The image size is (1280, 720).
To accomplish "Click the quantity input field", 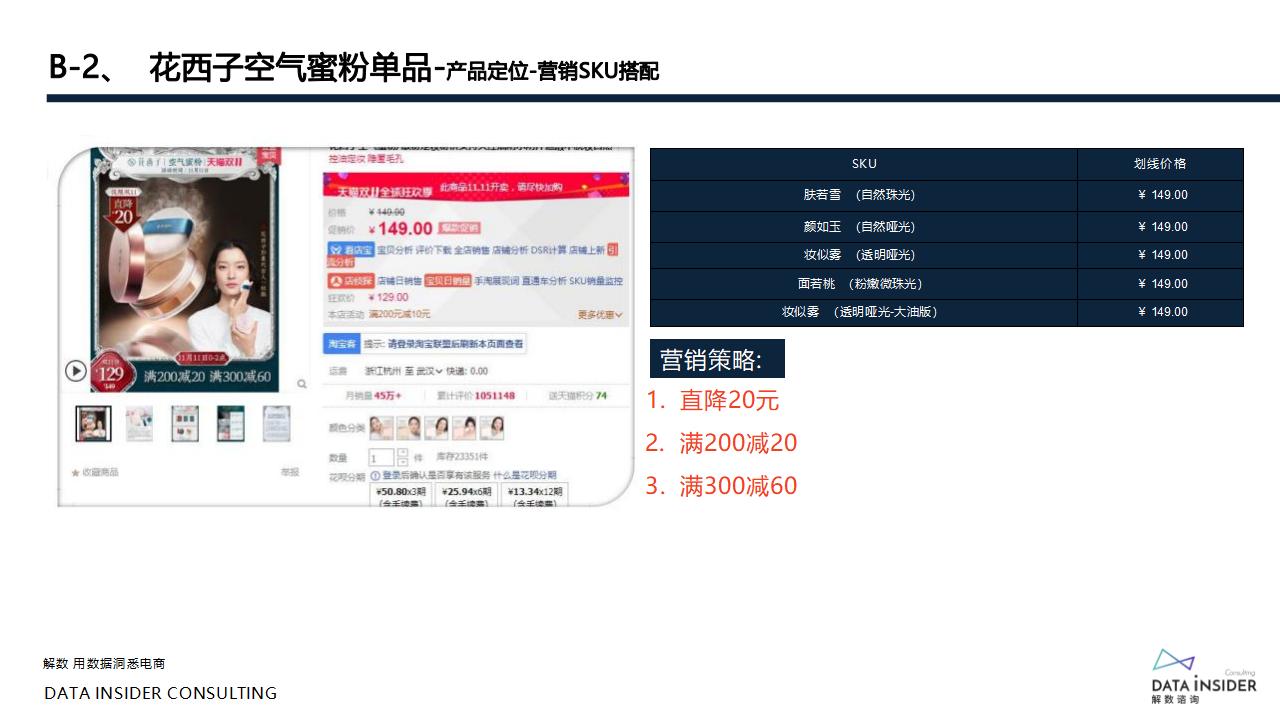I will tap(381, 458).
